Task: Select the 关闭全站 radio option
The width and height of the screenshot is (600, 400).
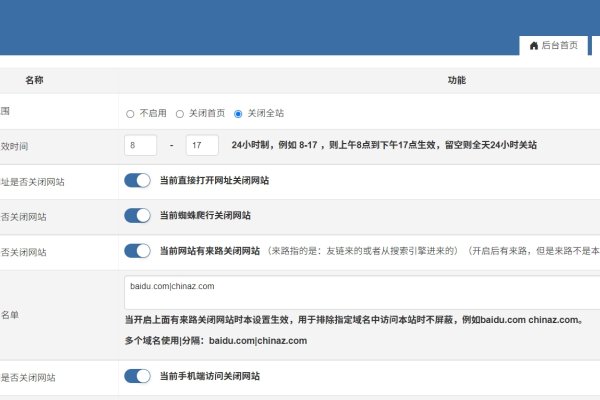Action: (238, 114)
